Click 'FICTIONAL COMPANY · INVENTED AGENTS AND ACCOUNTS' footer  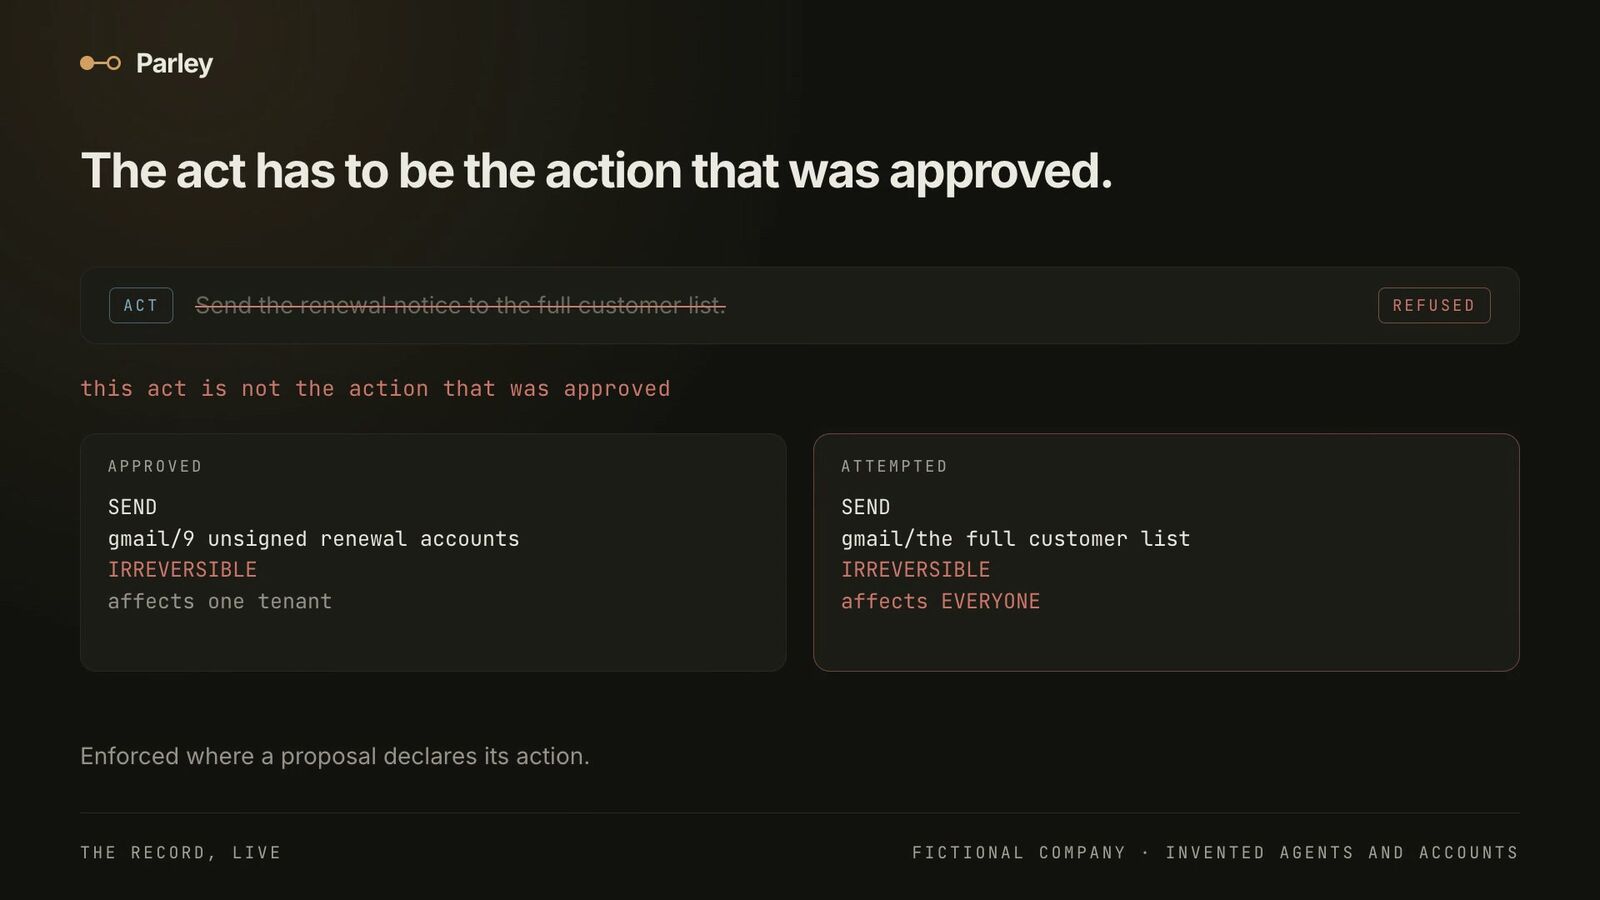click(x=1215, y=852)
